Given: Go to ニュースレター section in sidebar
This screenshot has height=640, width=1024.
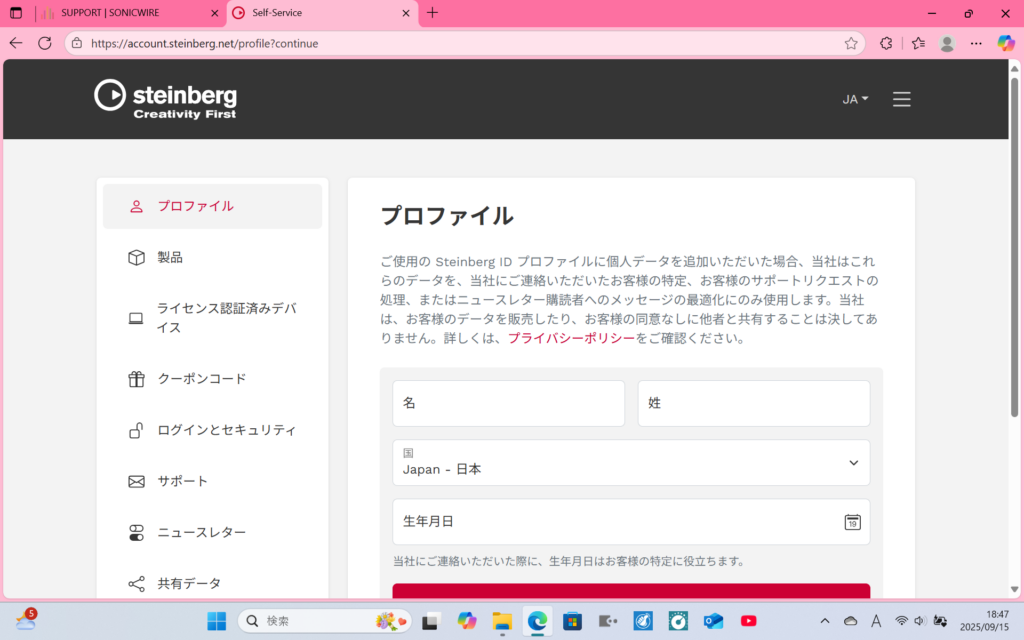Looking at the screenshot, I should pos(201,532).
